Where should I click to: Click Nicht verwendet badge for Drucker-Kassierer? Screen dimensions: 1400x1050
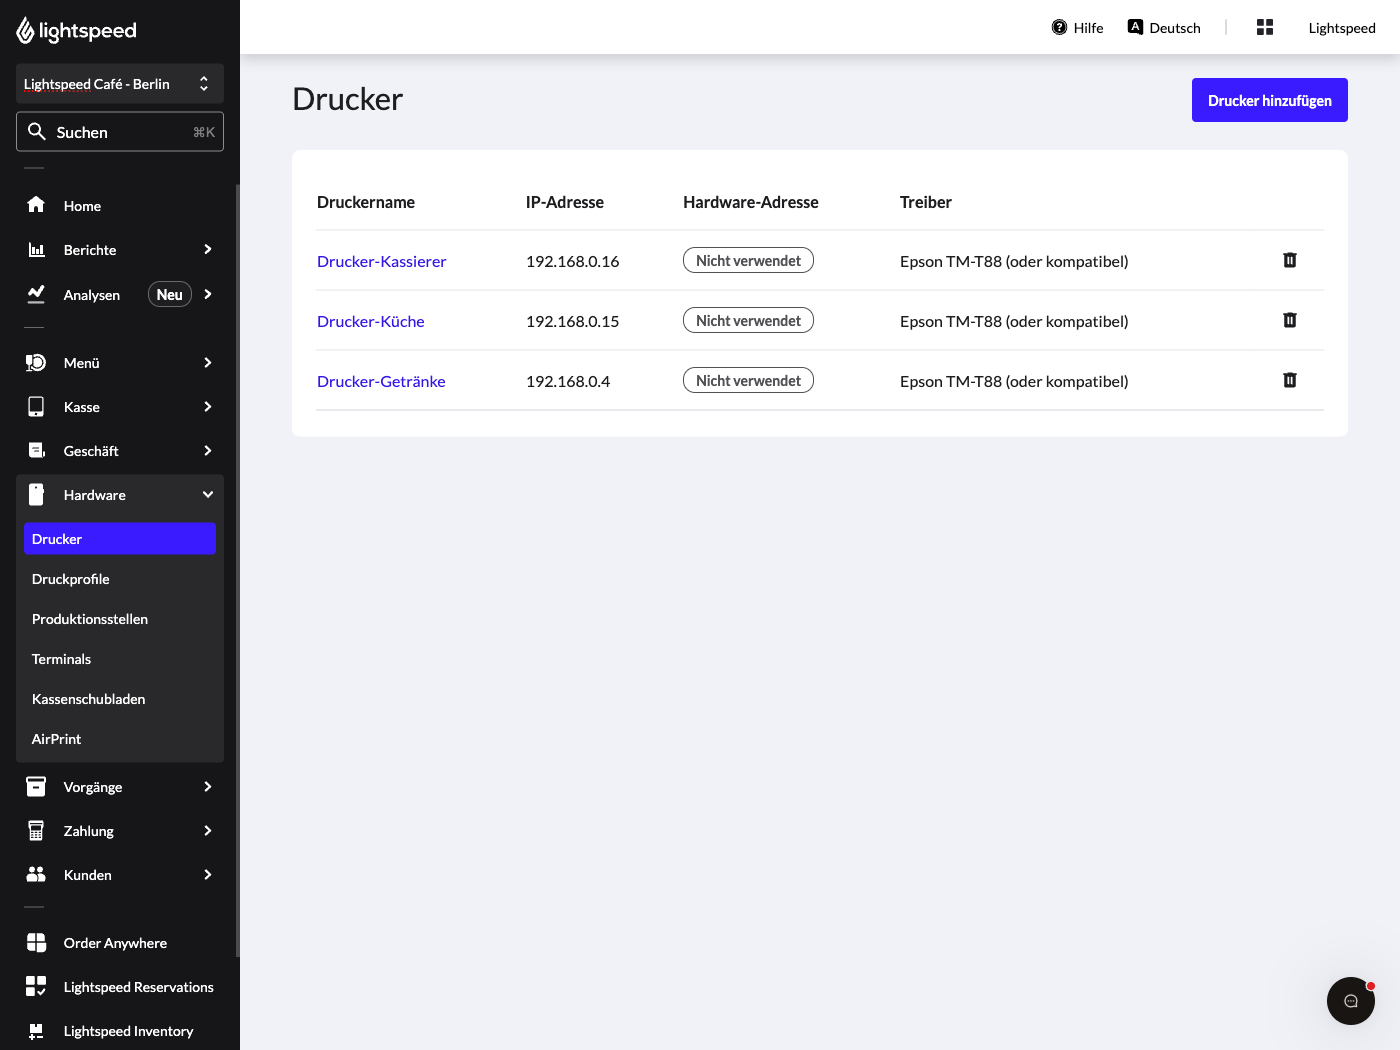[748, 260]
